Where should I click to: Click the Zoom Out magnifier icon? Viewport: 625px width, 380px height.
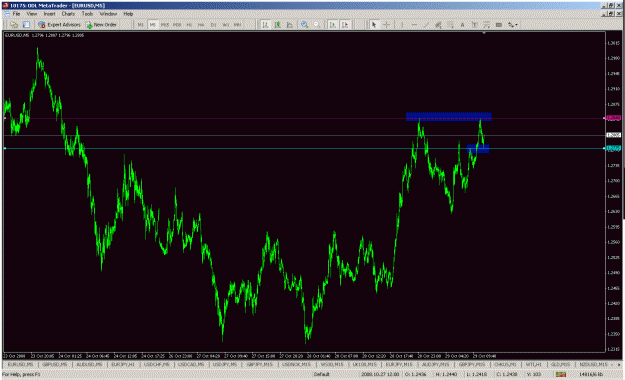point(317,25)
